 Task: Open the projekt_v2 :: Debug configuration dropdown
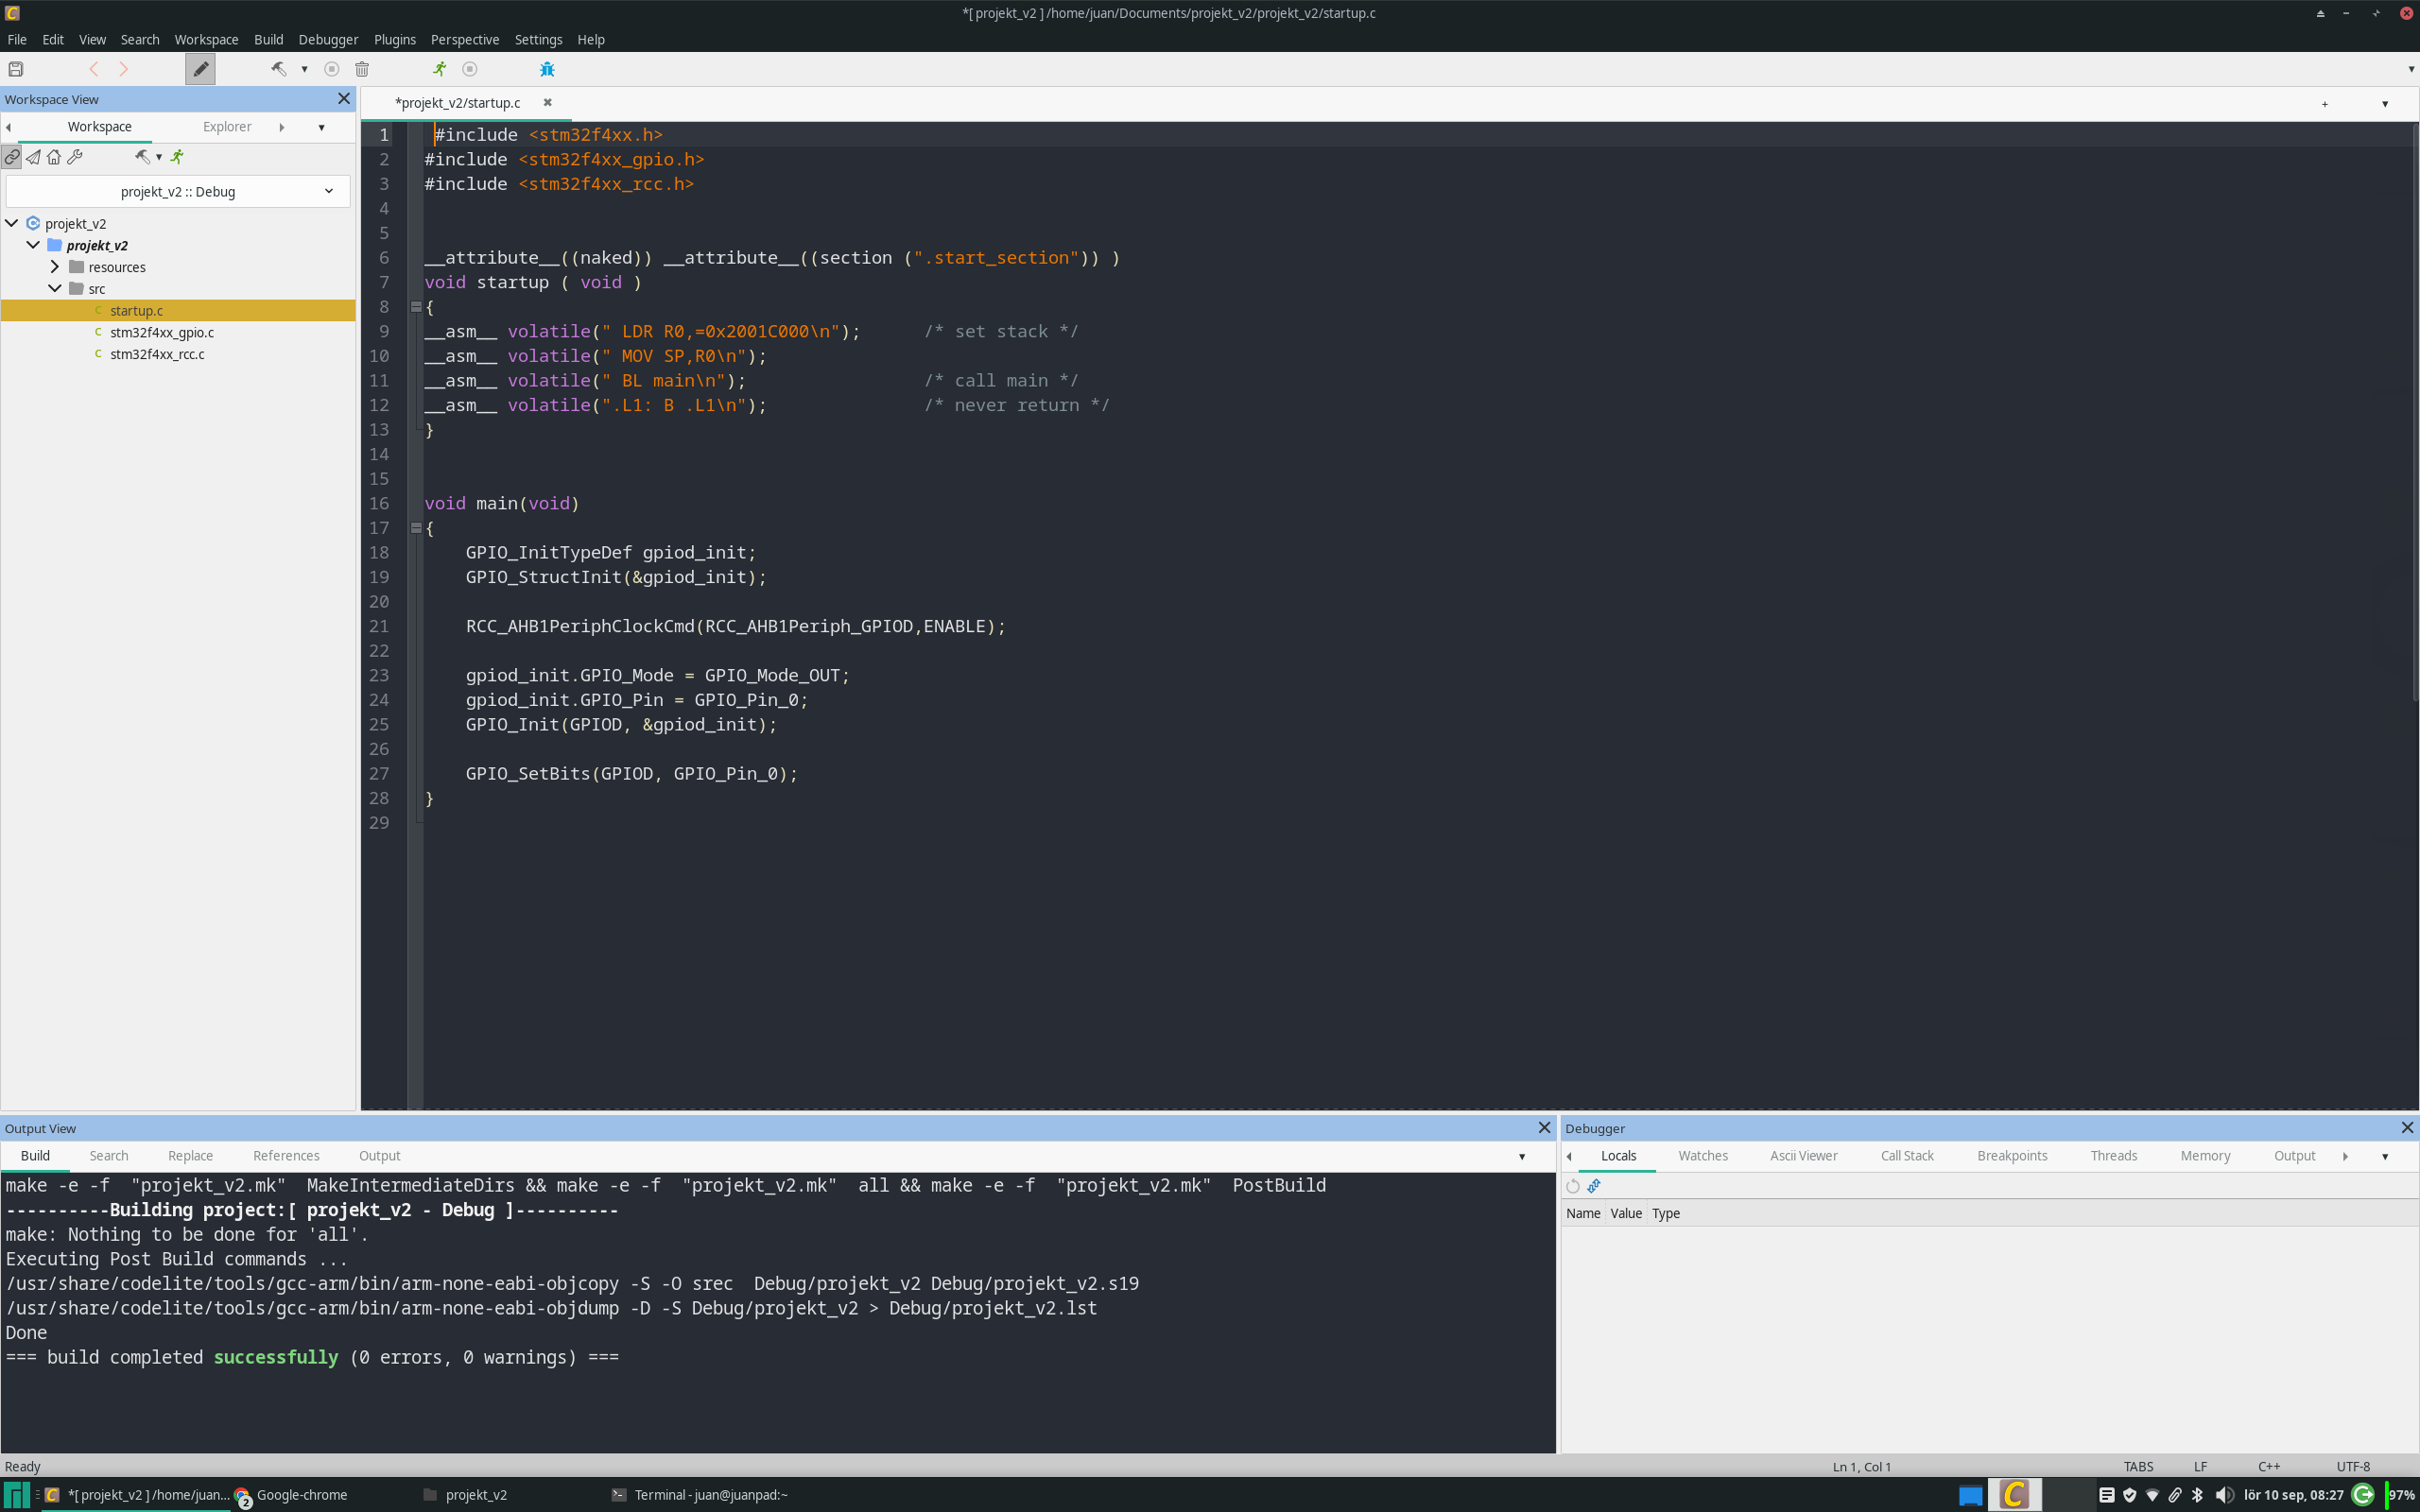pos(328,191)
